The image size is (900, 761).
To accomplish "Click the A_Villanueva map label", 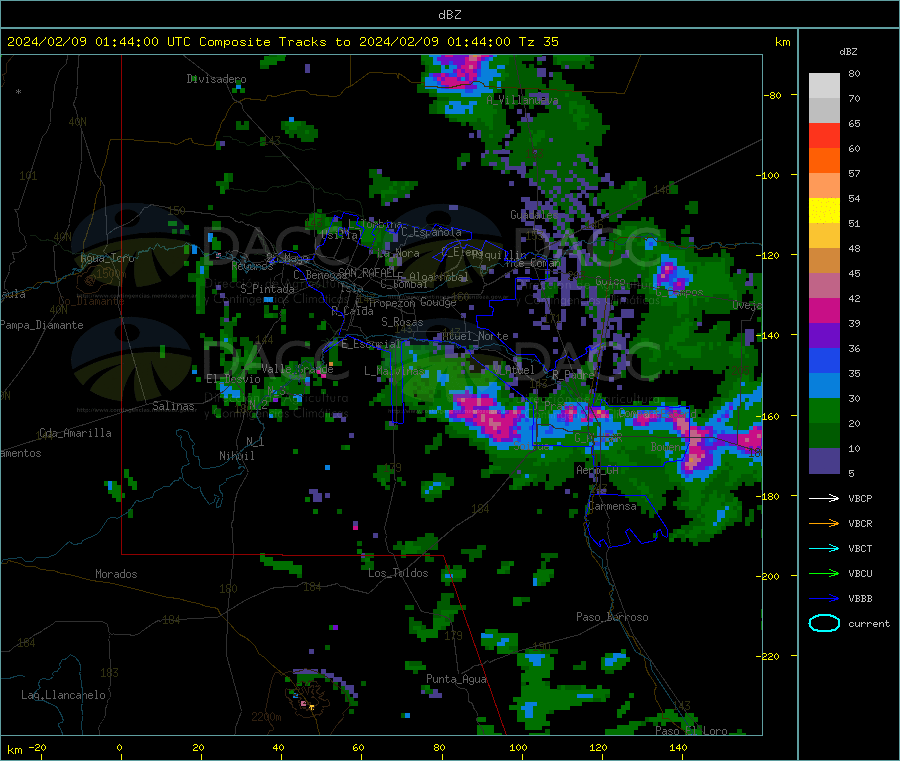I will click(522, 100).
